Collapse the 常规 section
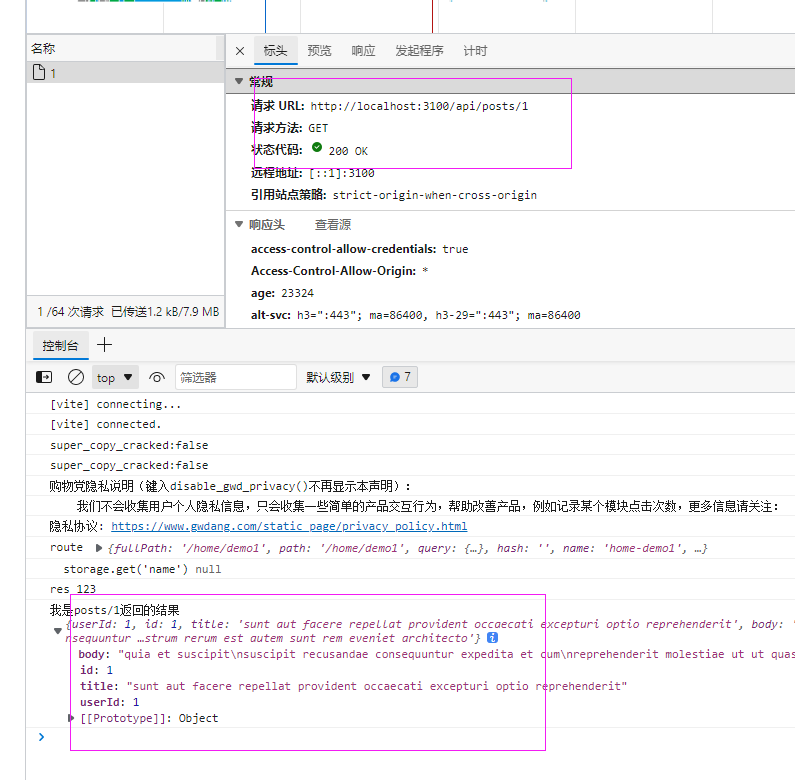 pos(239,81)
